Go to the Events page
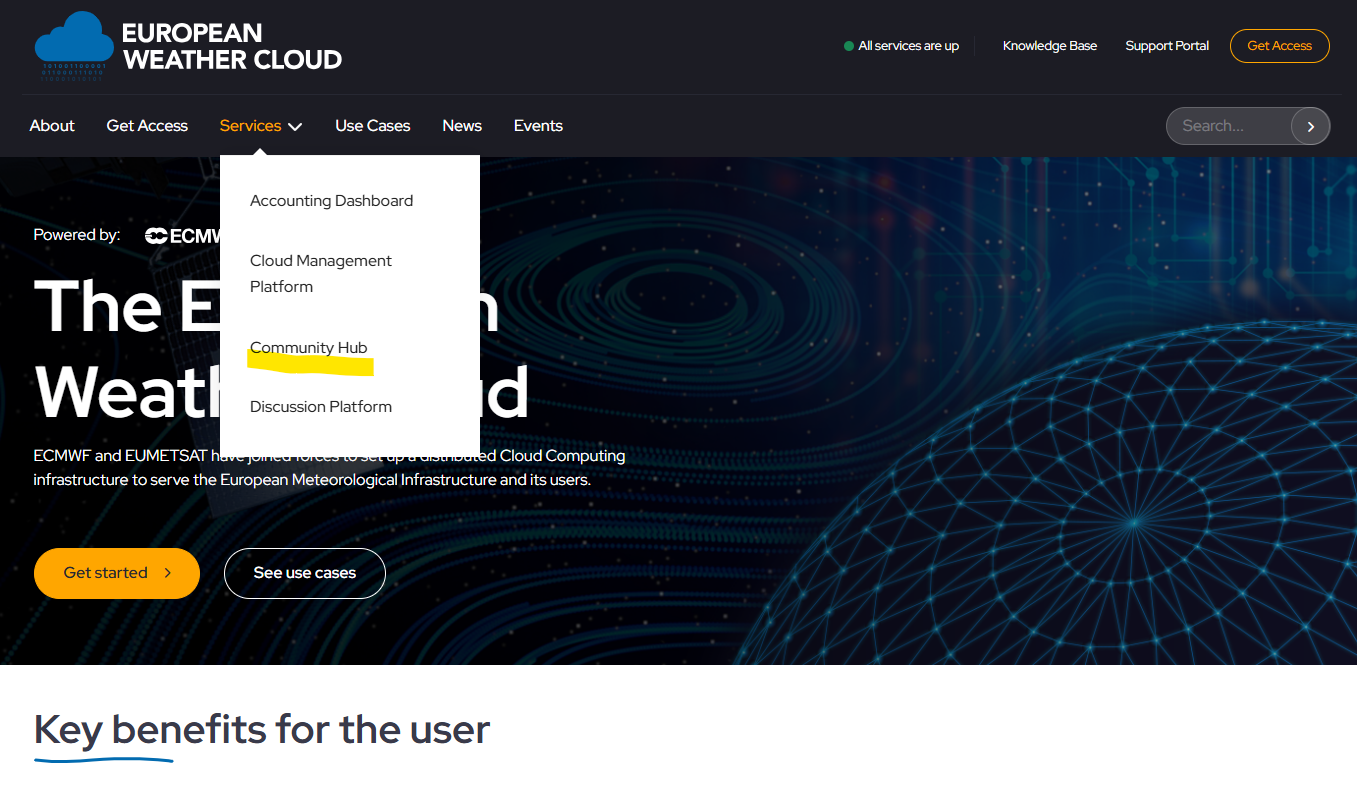The height and width of the screenshot is (793, 1357). 538,126
